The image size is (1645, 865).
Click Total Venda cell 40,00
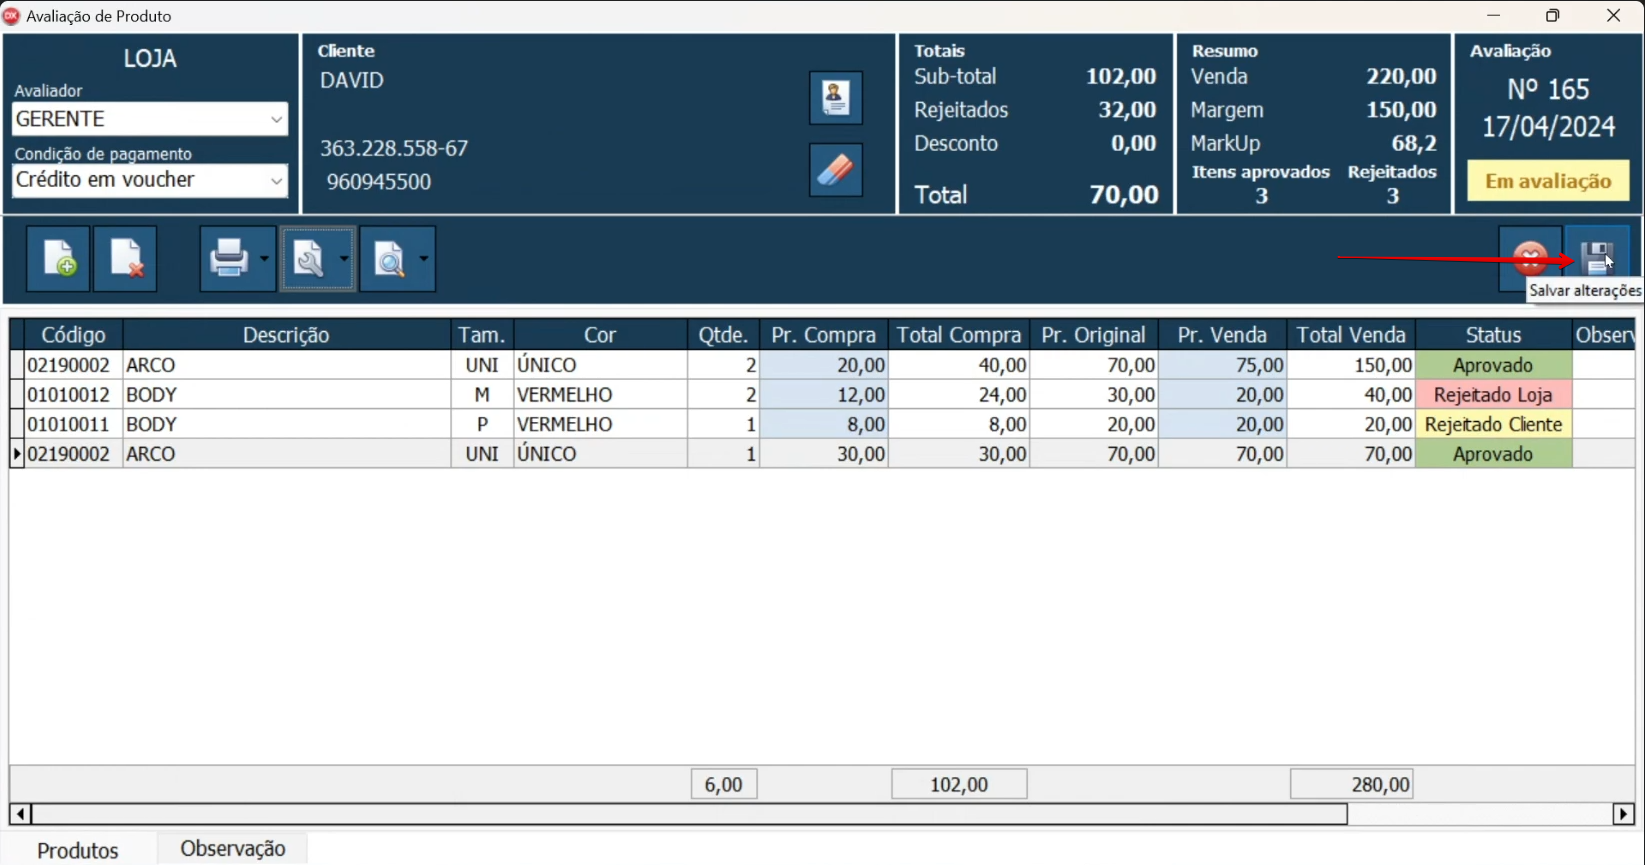[1351, 395]
